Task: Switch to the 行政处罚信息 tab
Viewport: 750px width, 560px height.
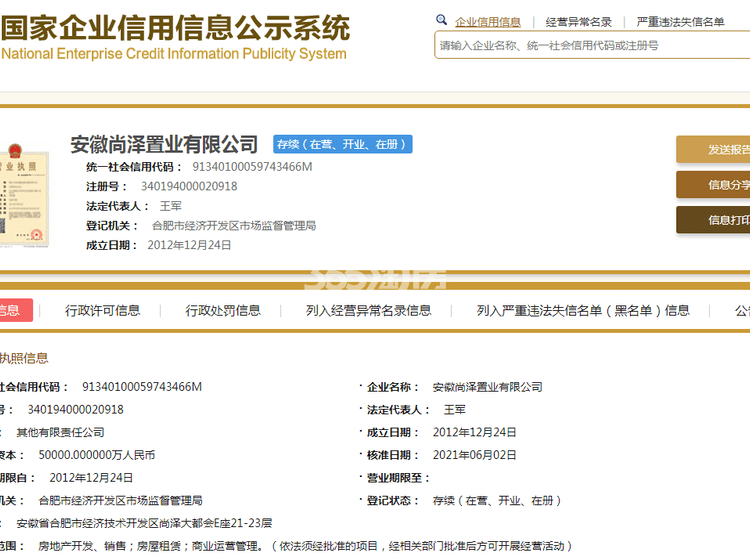Action: (223, 311)
